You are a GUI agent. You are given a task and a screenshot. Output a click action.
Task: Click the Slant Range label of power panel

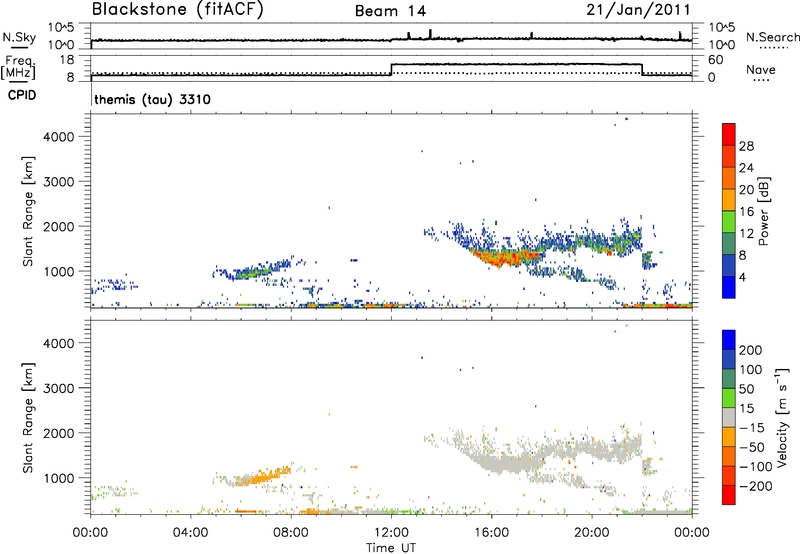[x=28, y=211]
